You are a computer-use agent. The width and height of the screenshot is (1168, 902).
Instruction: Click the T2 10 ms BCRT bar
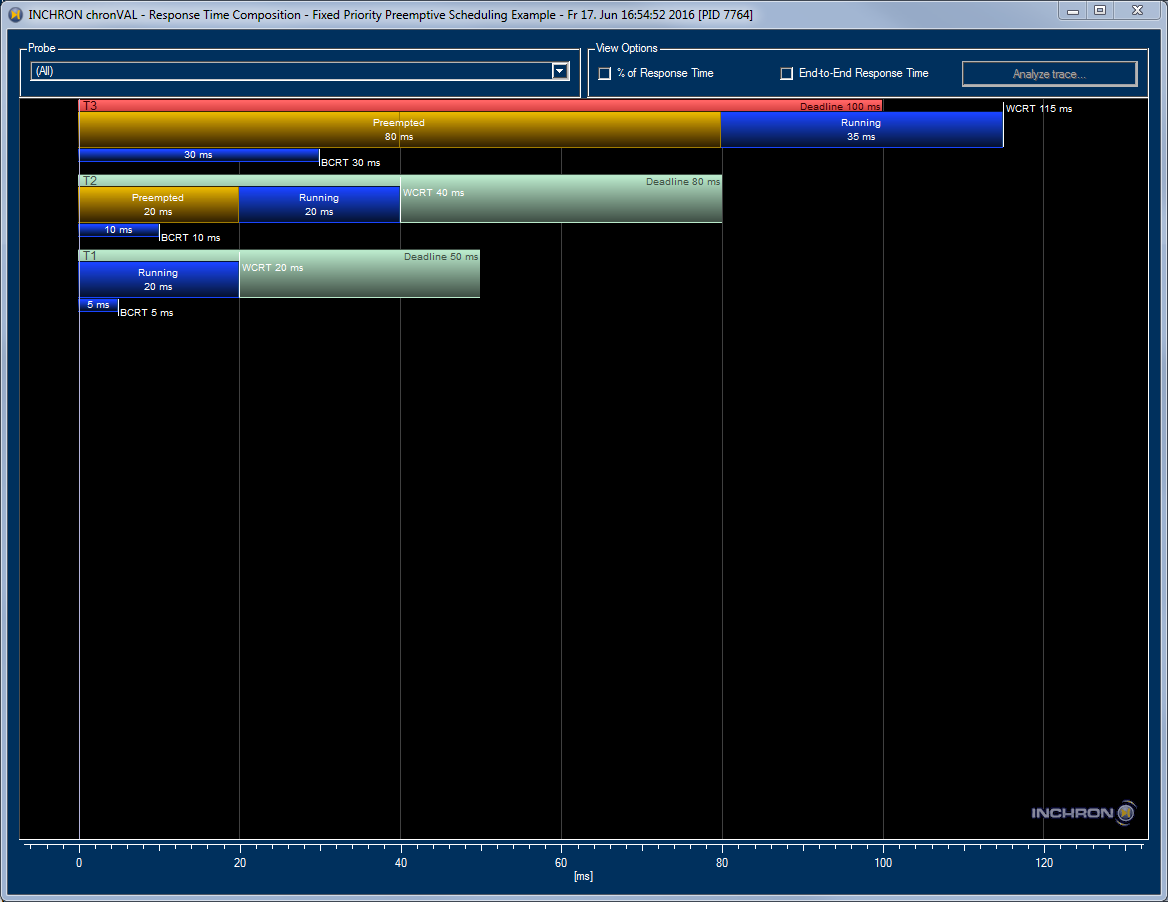119,230
